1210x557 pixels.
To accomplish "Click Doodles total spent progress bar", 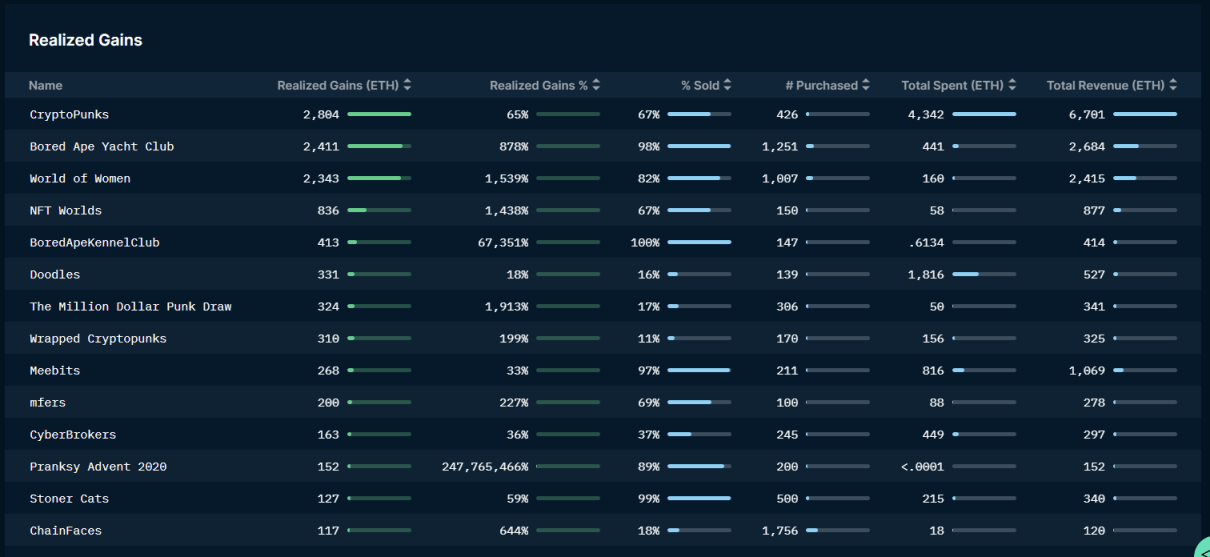I will click(984, 275).
